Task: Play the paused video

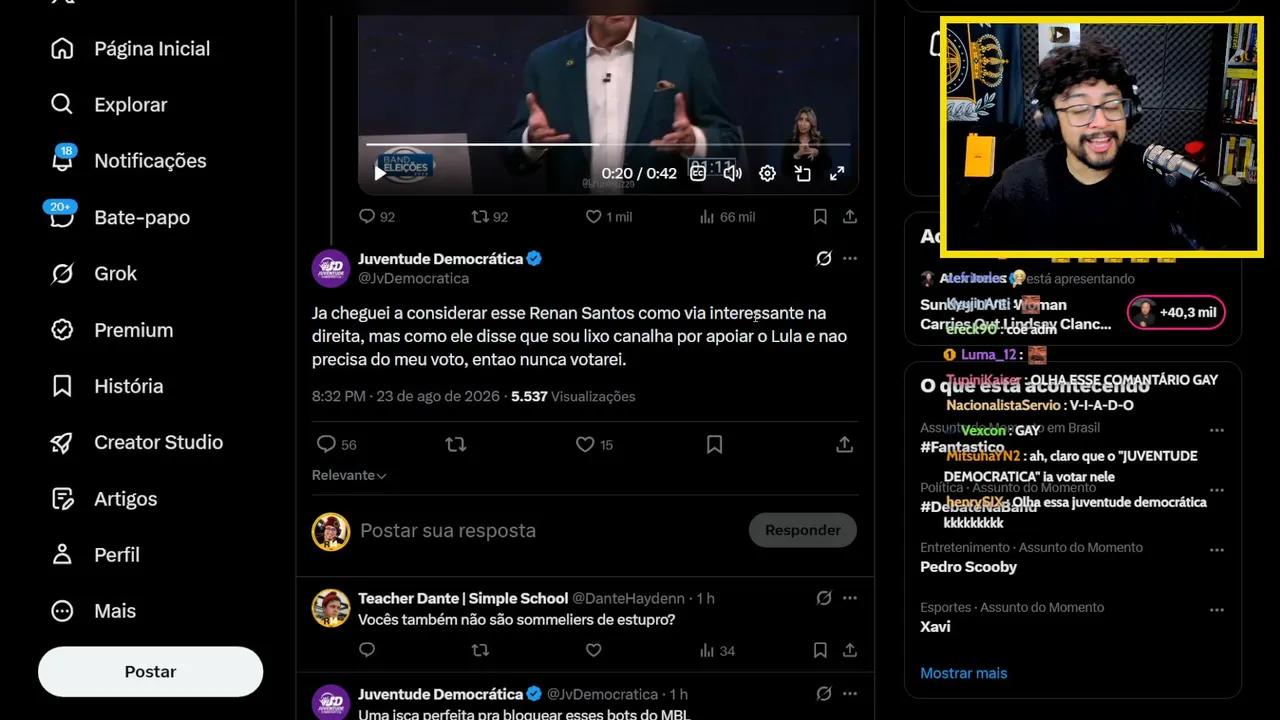Action: [x=380, y=173]
